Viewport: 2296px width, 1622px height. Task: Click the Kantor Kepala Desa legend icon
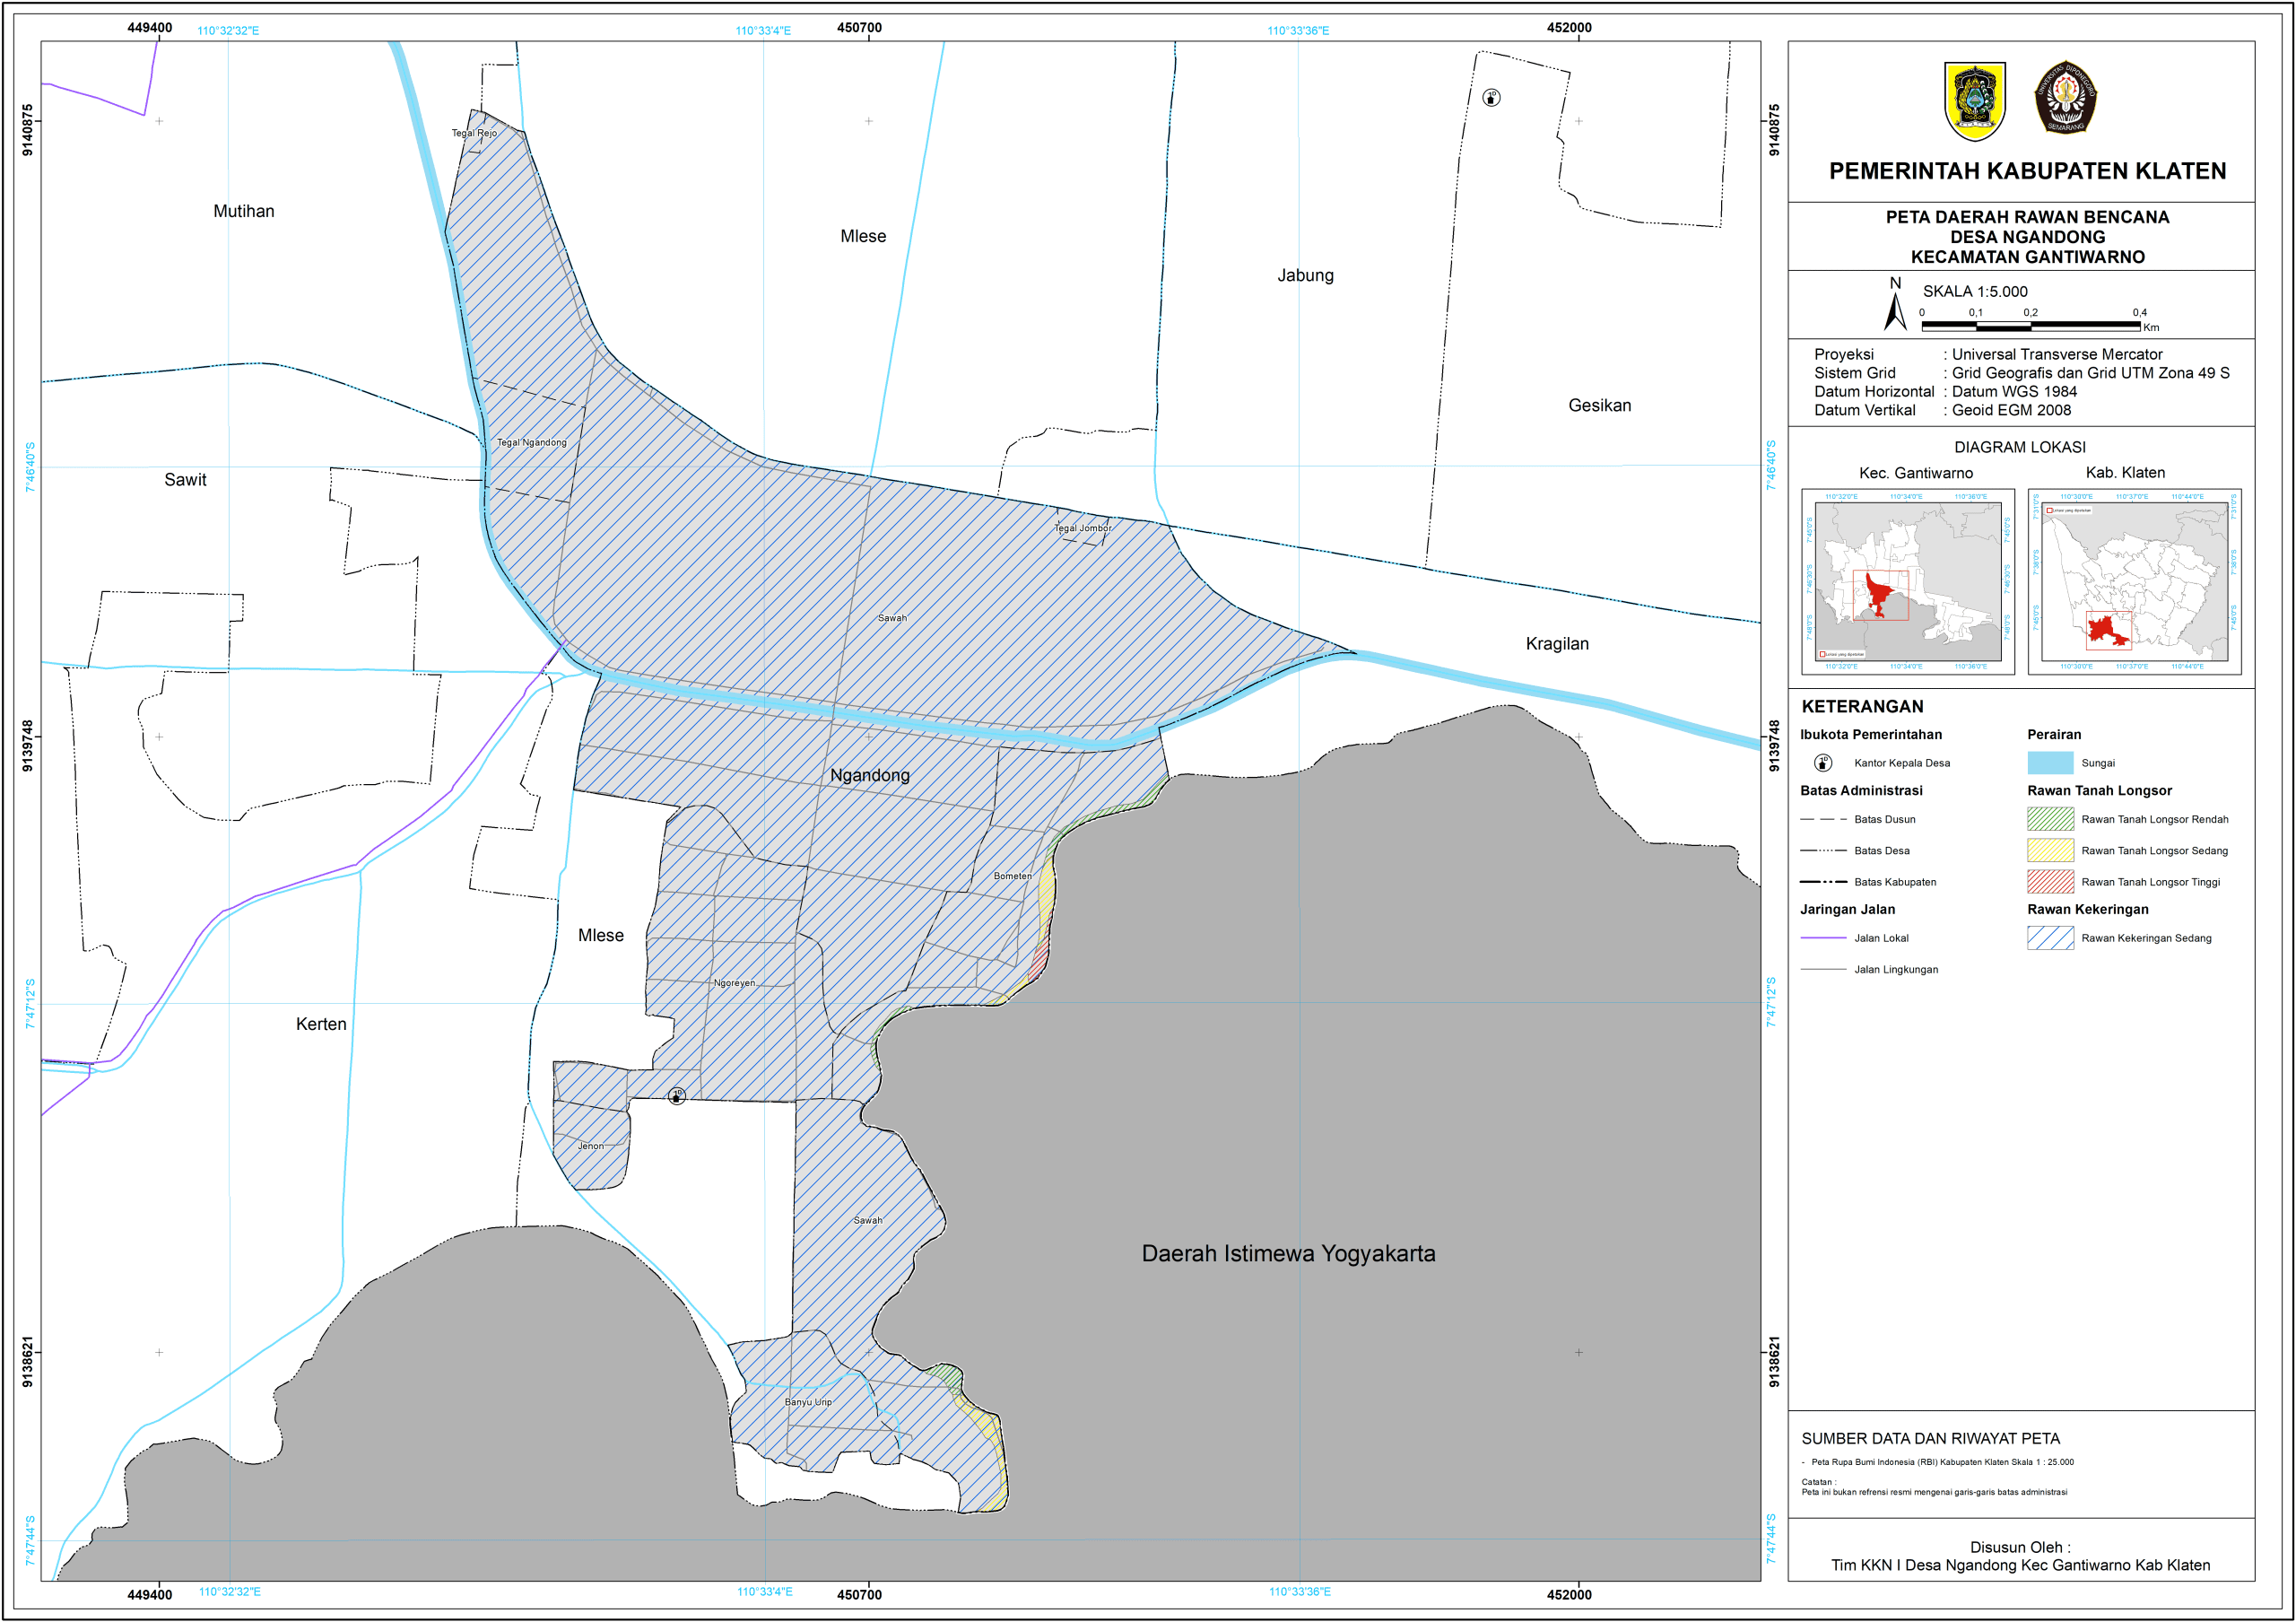tap(1823, 763)
